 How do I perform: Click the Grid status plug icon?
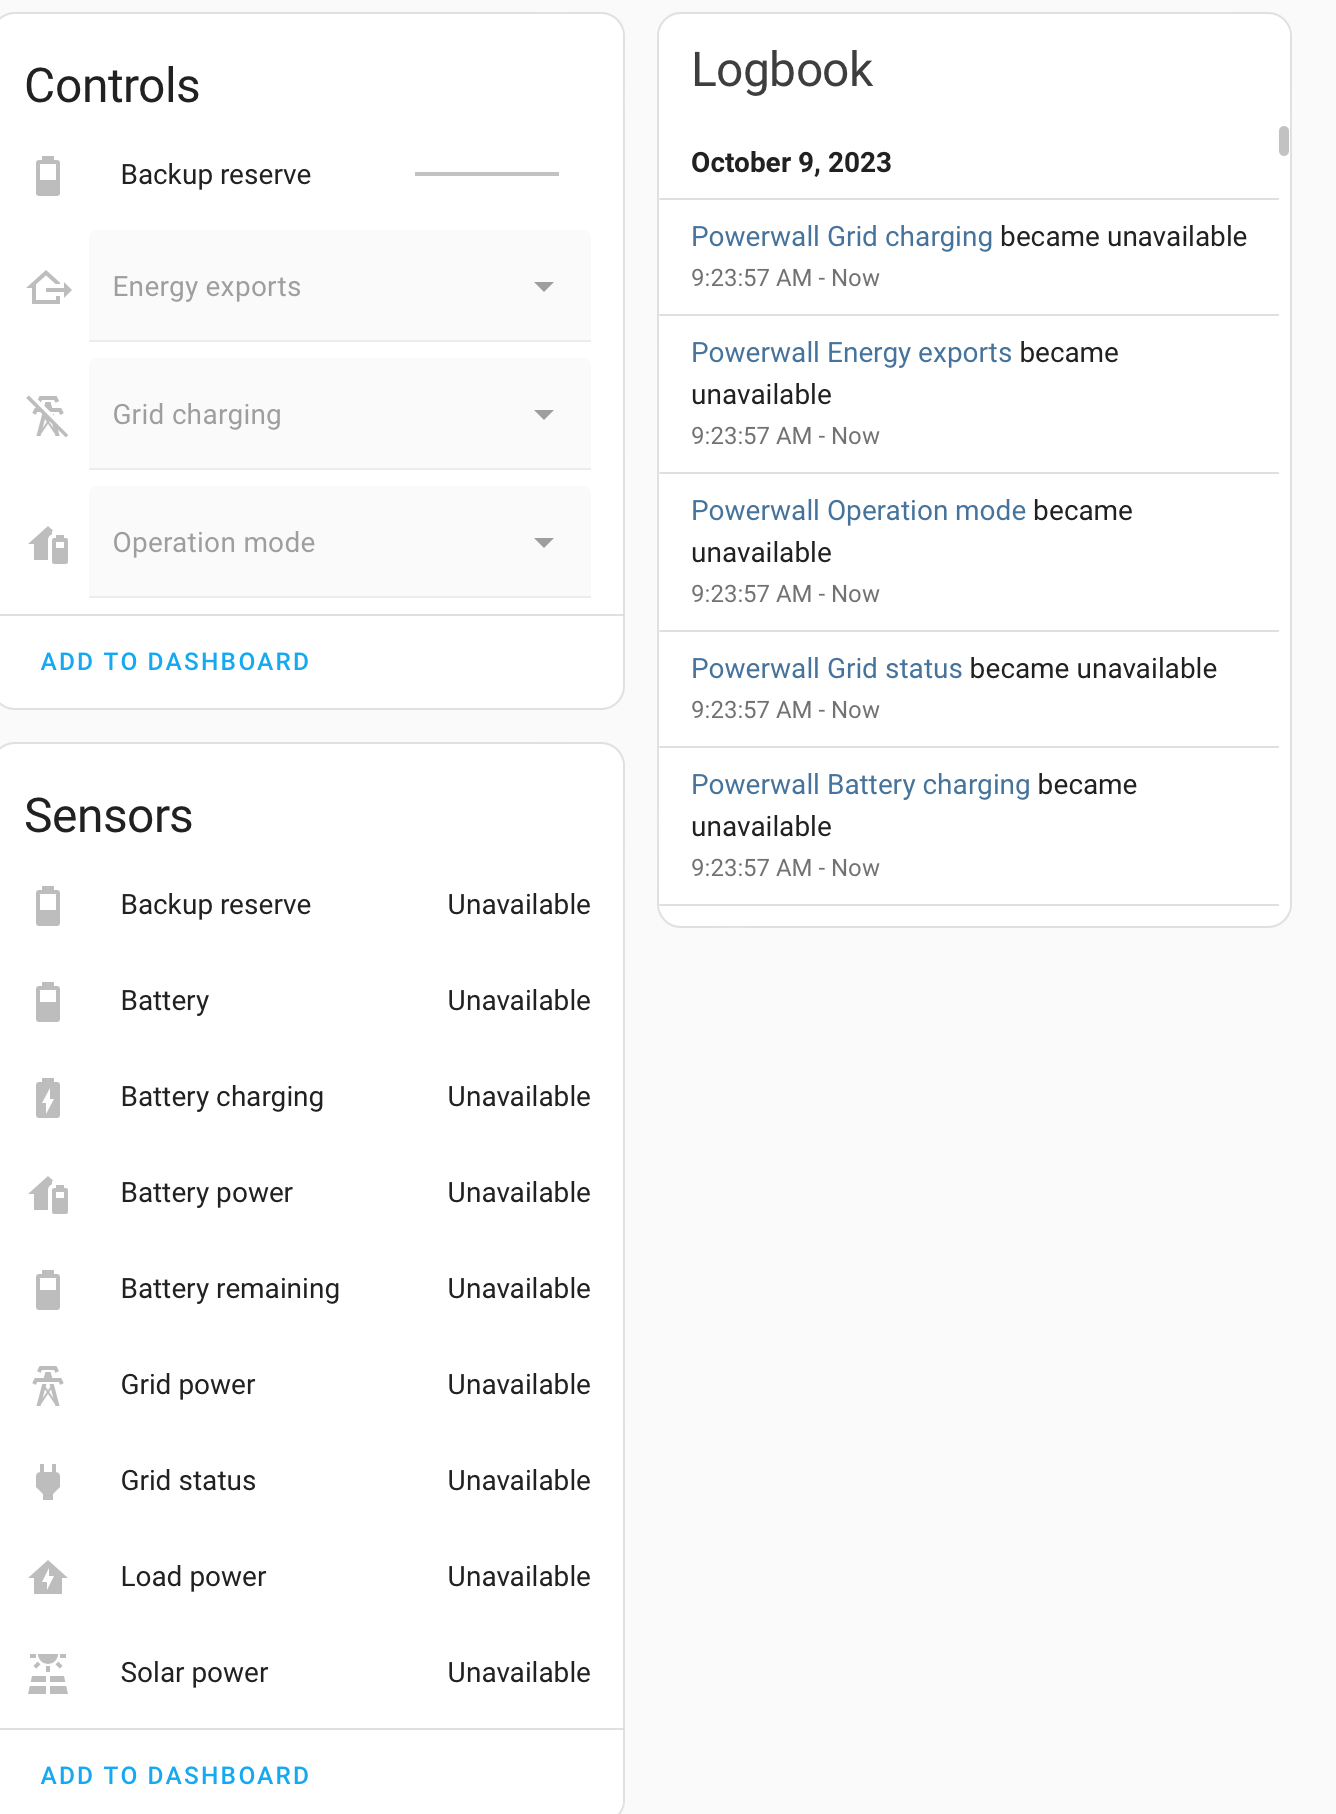[x=46, y=1481]
